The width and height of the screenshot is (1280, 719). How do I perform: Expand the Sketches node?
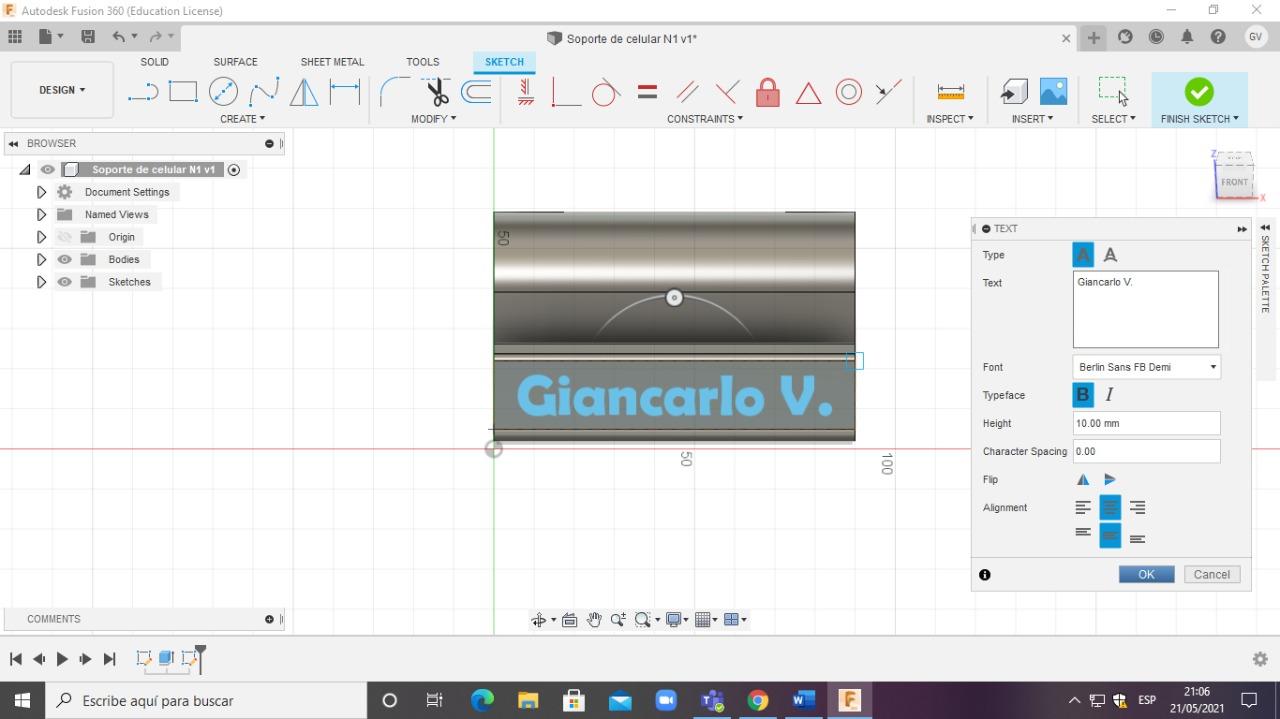[41, 282]
